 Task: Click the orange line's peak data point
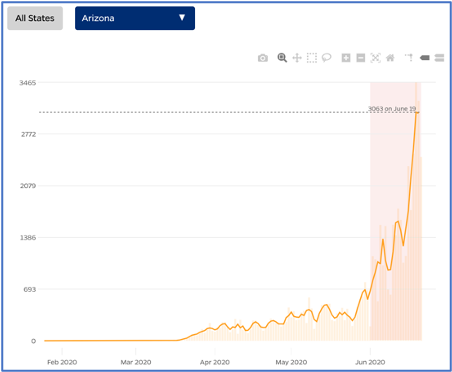[417, 113]
